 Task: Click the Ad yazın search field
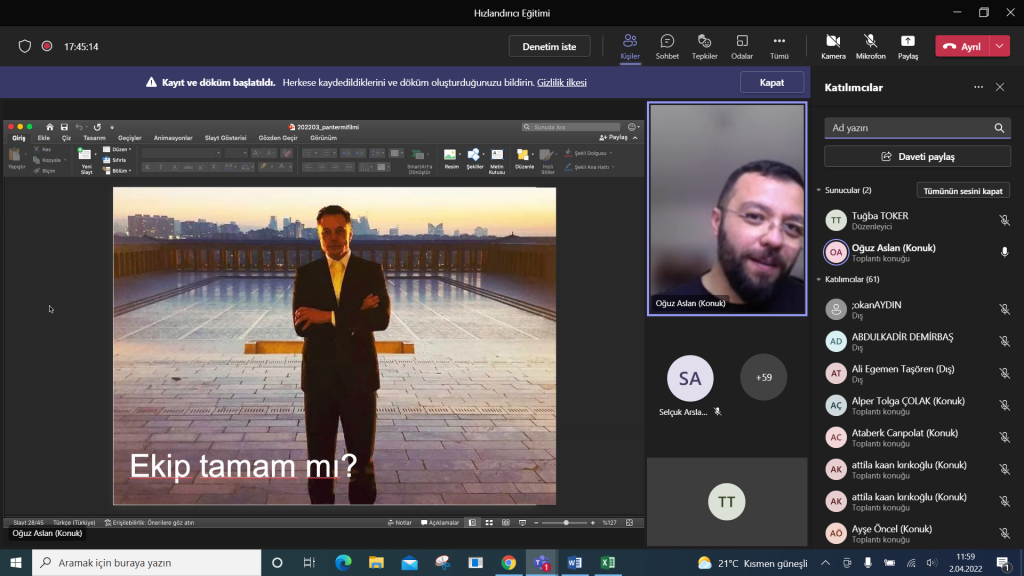click(x=905, y=128)
